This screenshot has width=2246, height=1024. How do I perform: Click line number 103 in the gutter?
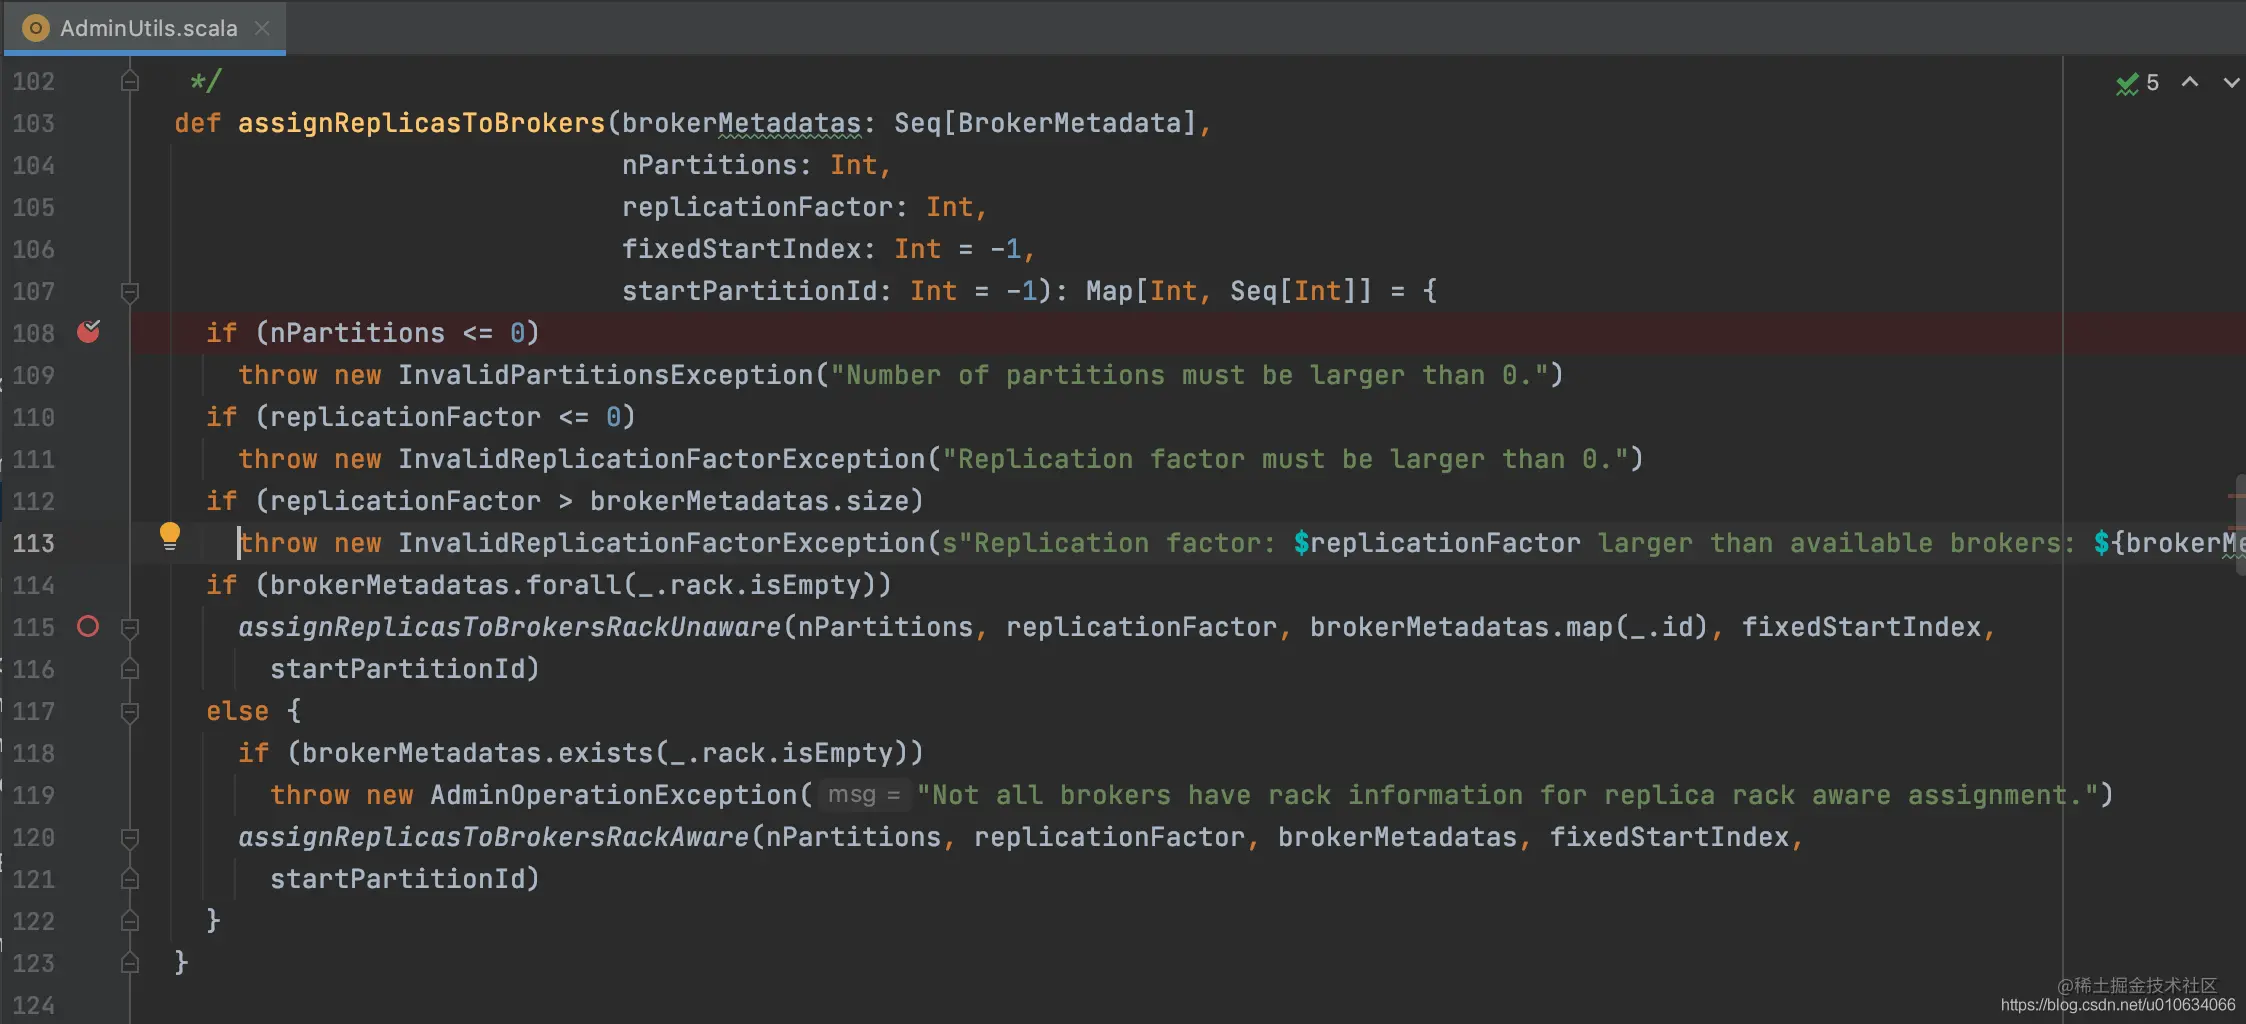point(34,123)
